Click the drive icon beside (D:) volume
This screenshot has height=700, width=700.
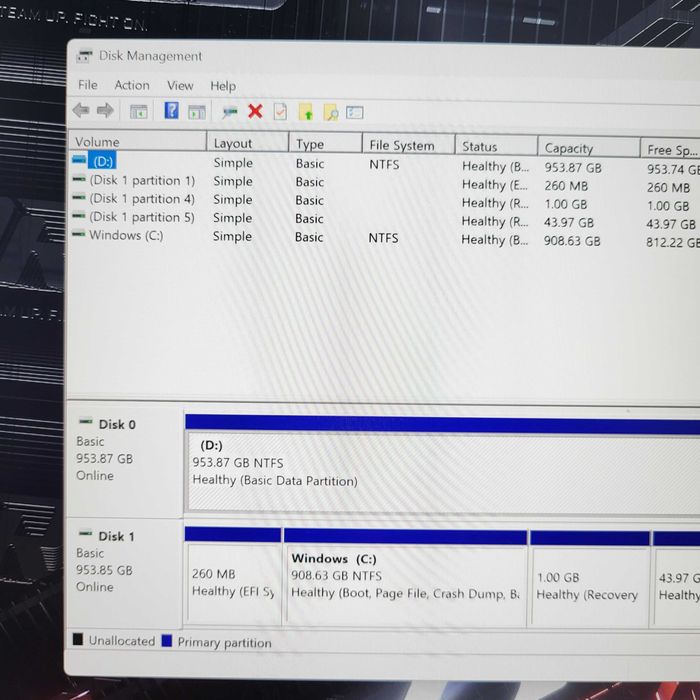79,159
